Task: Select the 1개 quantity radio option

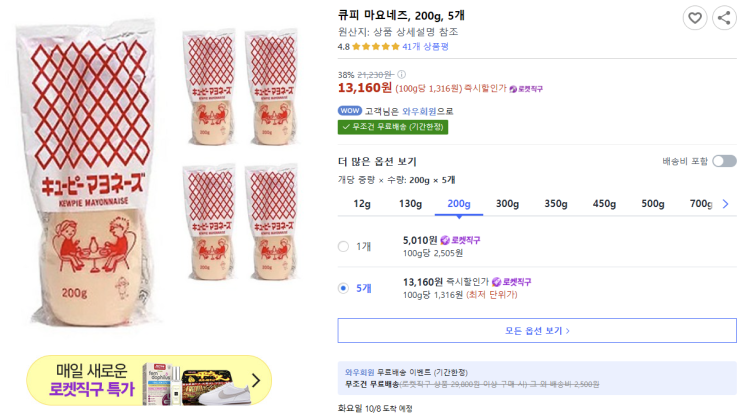Action: coord(344,246)
